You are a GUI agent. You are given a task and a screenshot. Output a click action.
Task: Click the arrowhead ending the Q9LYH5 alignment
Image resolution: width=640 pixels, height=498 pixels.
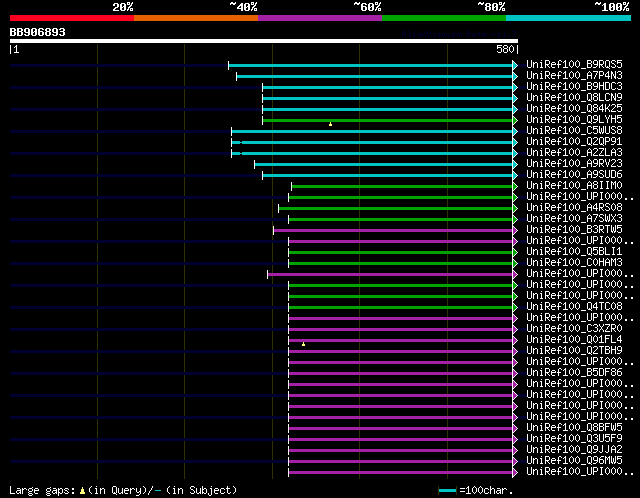coord(515,120)
